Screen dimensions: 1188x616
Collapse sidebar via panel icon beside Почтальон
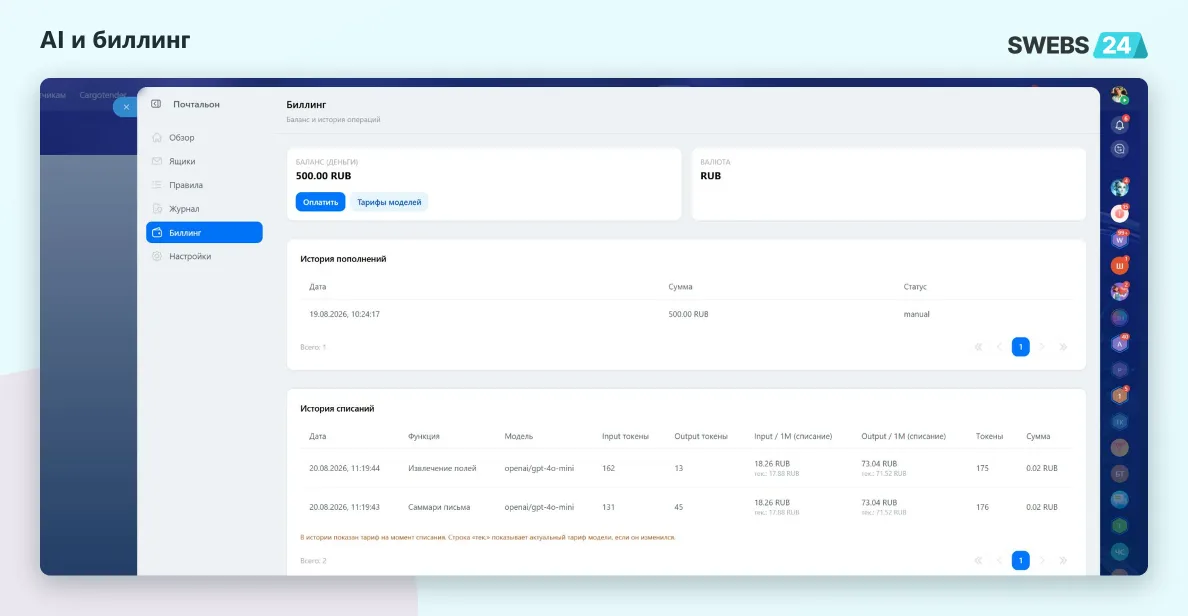point(156,104)
